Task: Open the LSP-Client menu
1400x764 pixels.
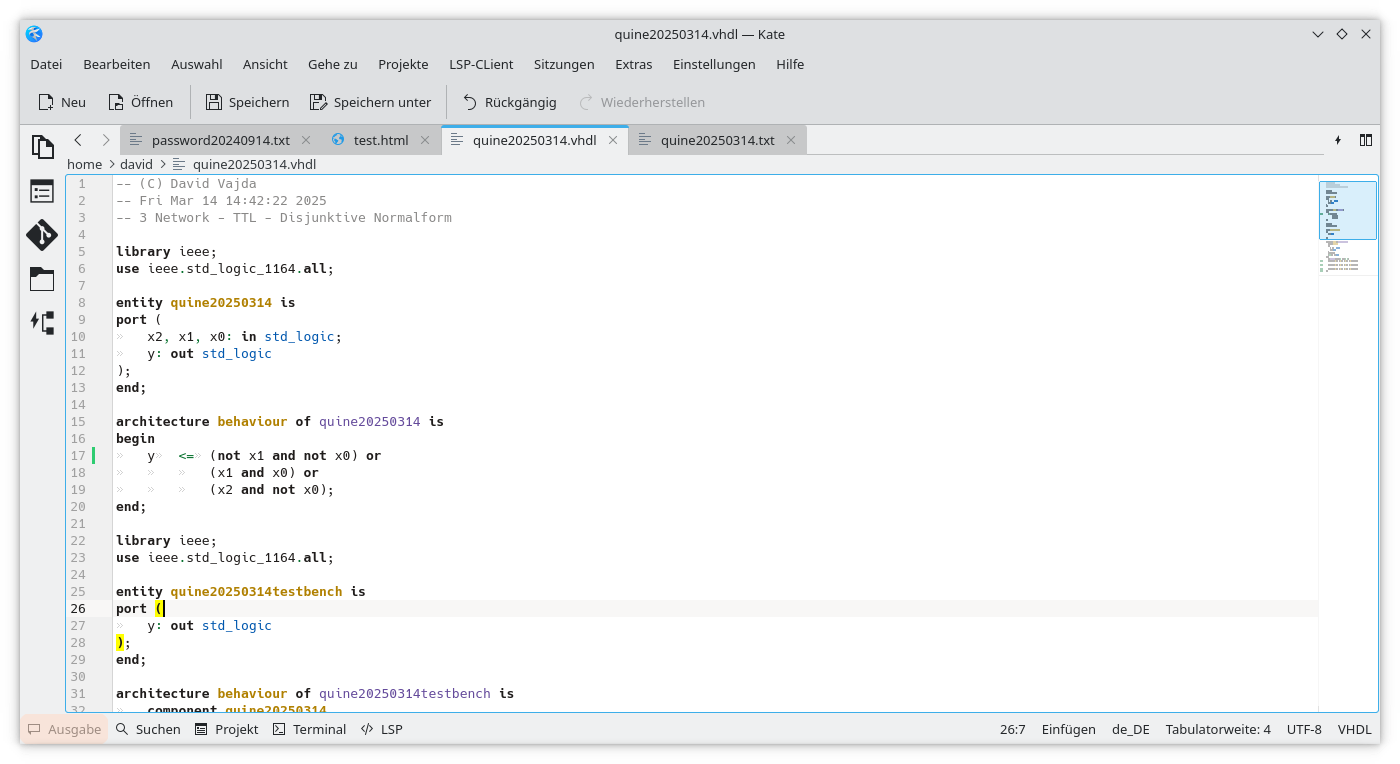Action: [481, 64]
